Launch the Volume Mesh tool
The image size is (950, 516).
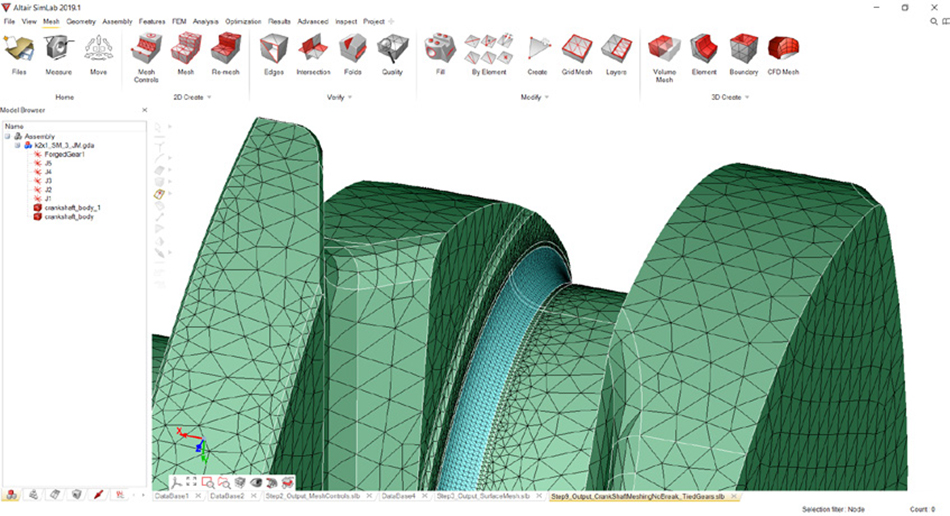click(664, 55)
